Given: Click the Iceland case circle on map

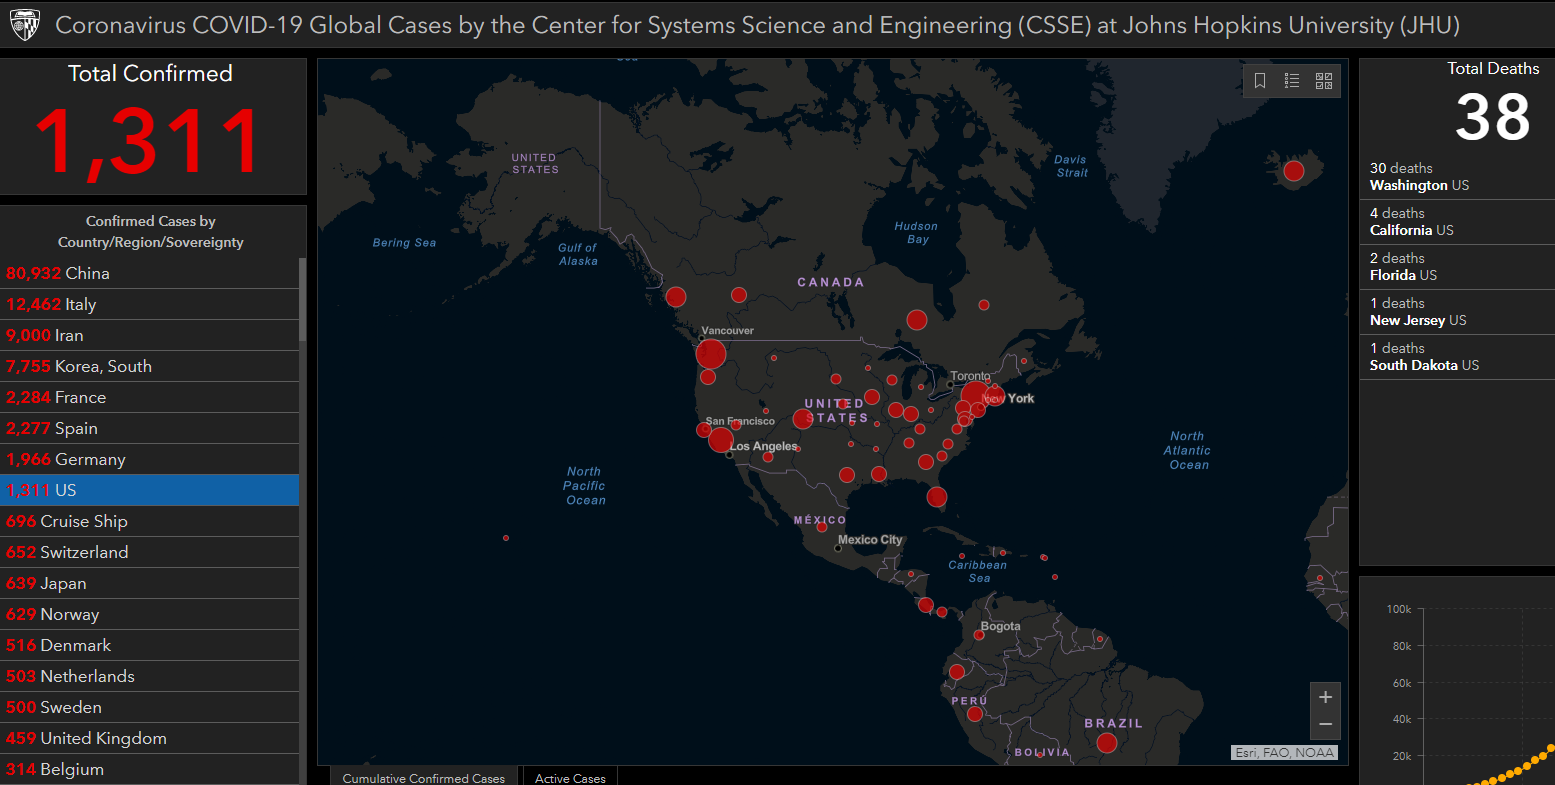Looking at the screenshot, I should tap(1293, 171).
